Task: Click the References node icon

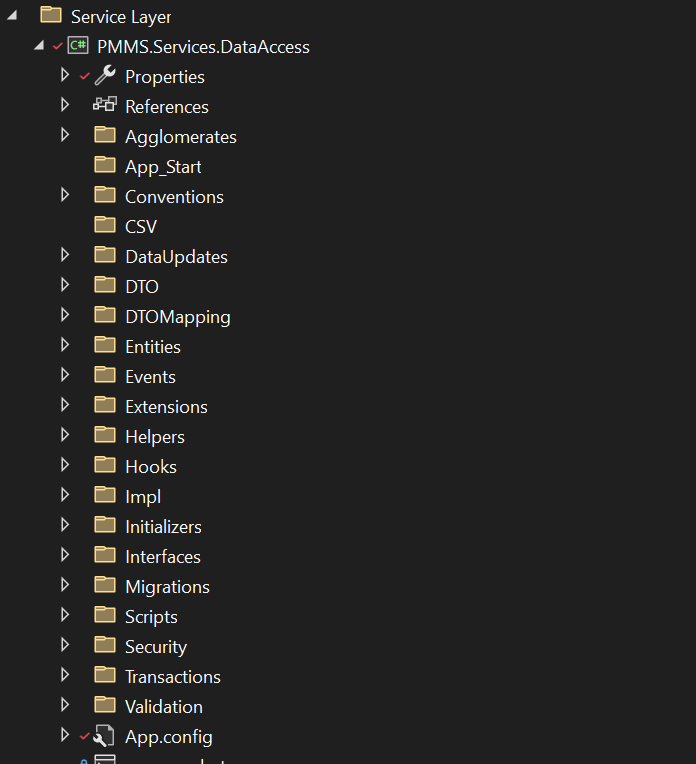Action: click(105, 105)
